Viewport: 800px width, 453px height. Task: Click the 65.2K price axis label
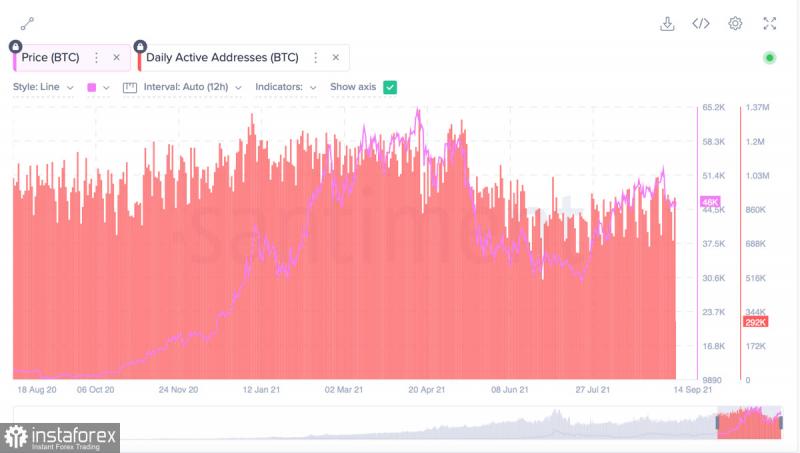[x=713, y=108]
